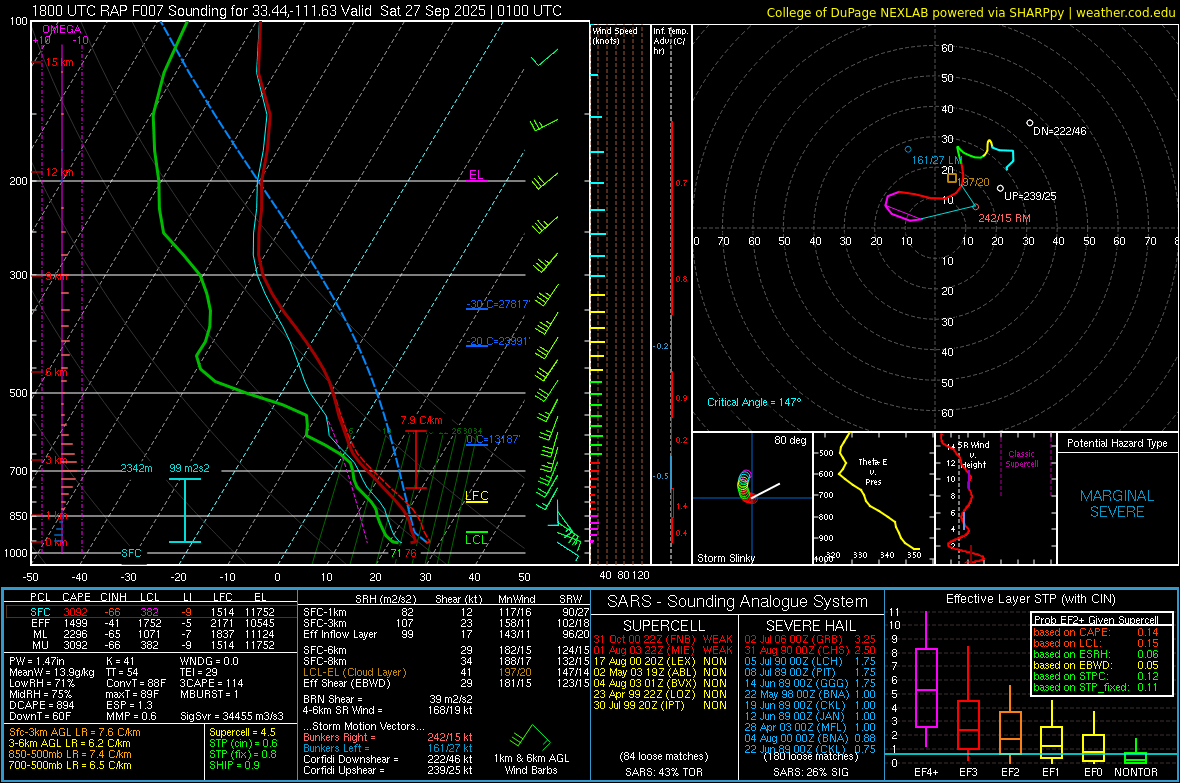Screen dimensions: 1180x783
Task: Select the "DN=222/46" hodograph marker label
Action: pyautogui.click(x=1060, y=131)
